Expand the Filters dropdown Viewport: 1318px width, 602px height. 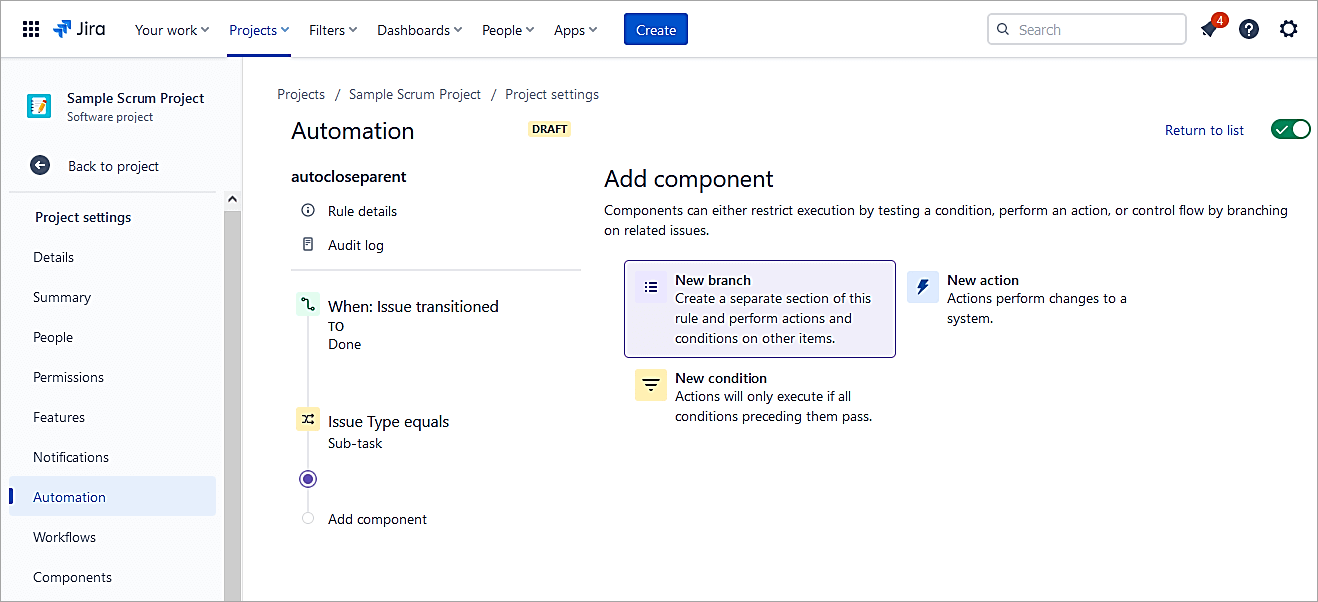(333, 30)
